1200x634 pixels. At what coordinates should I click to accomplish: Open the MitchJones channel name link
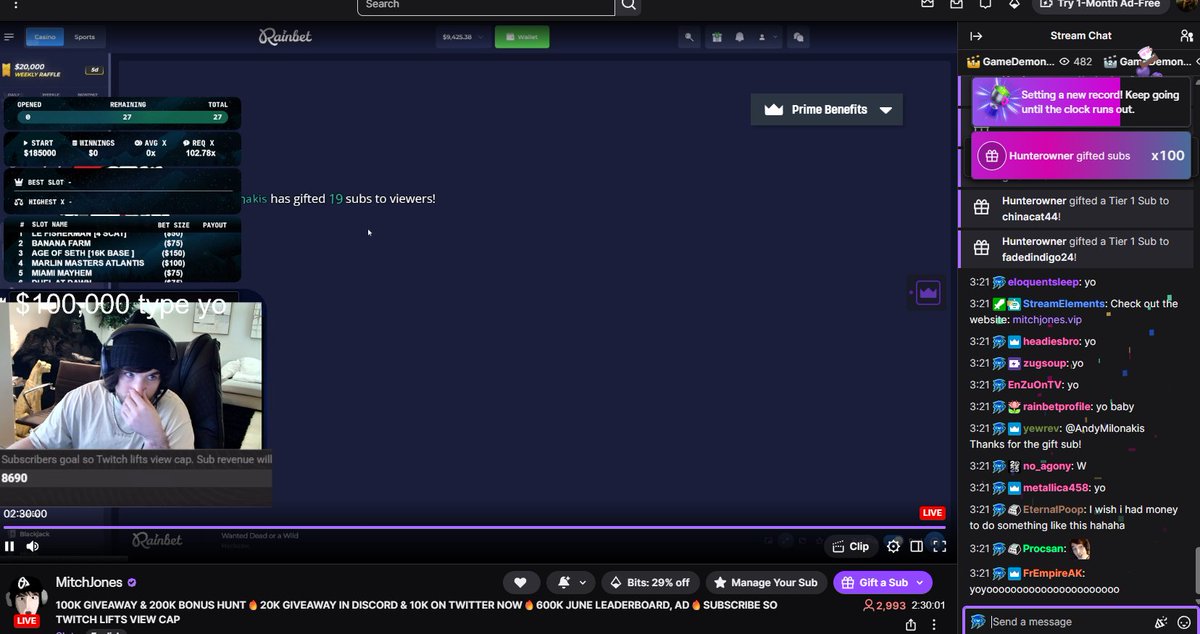(88, 582)
